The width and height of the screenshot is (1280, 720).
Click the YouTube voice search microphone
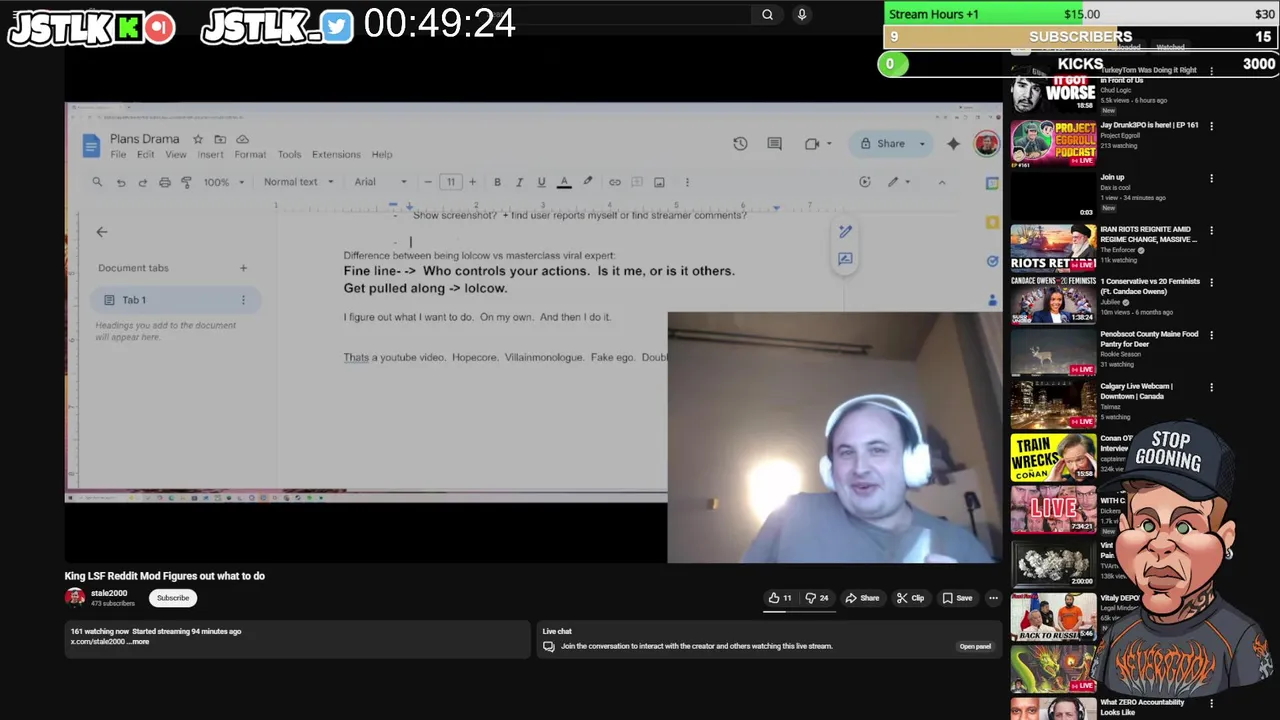click(801, 14)
